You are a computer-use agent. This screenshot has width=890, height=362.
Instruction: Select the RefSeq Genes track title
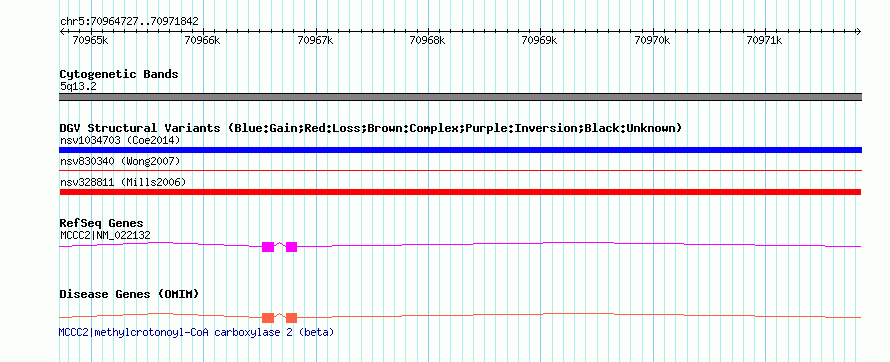(102, 223)
